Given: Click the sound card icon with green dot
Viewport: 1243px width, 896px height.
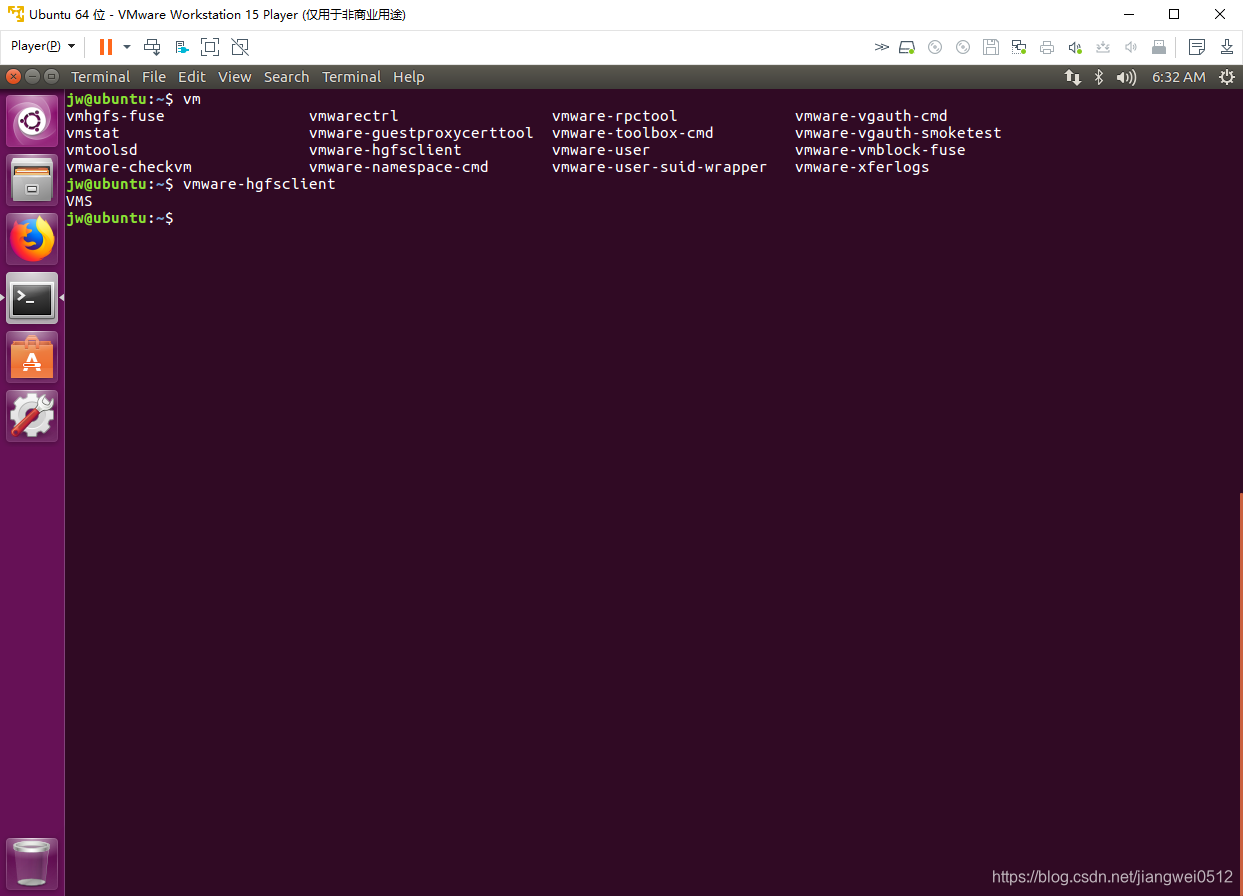Looking at the screenshot, I should pyautogui.click(x=1075, y=47).
